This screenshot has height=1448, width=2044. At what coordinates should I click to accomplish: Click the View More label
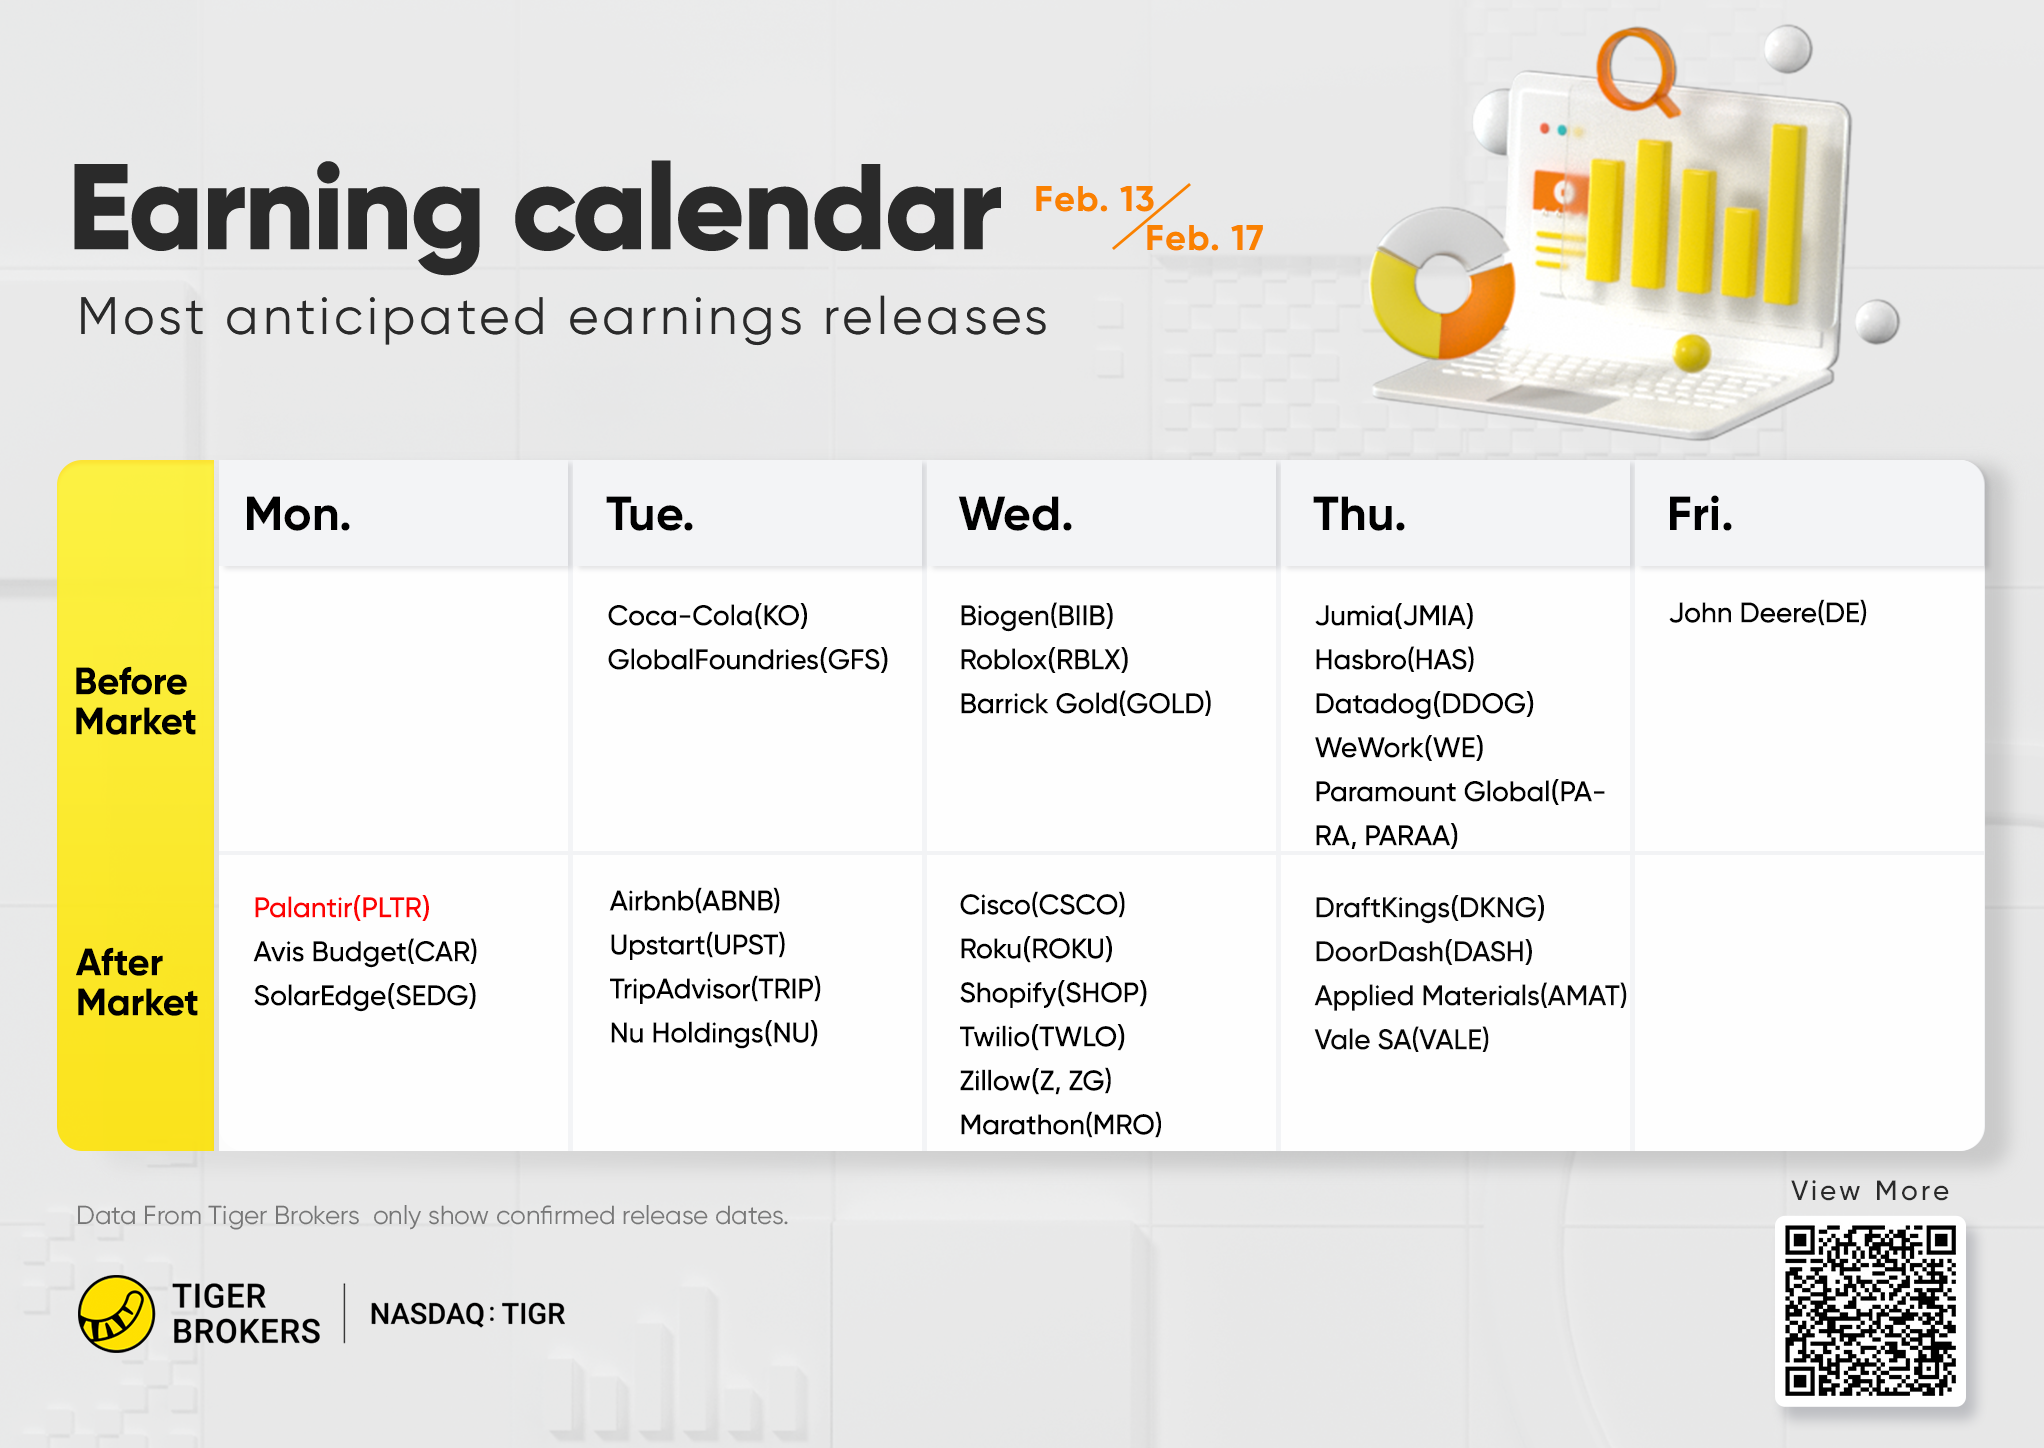1870,1190
